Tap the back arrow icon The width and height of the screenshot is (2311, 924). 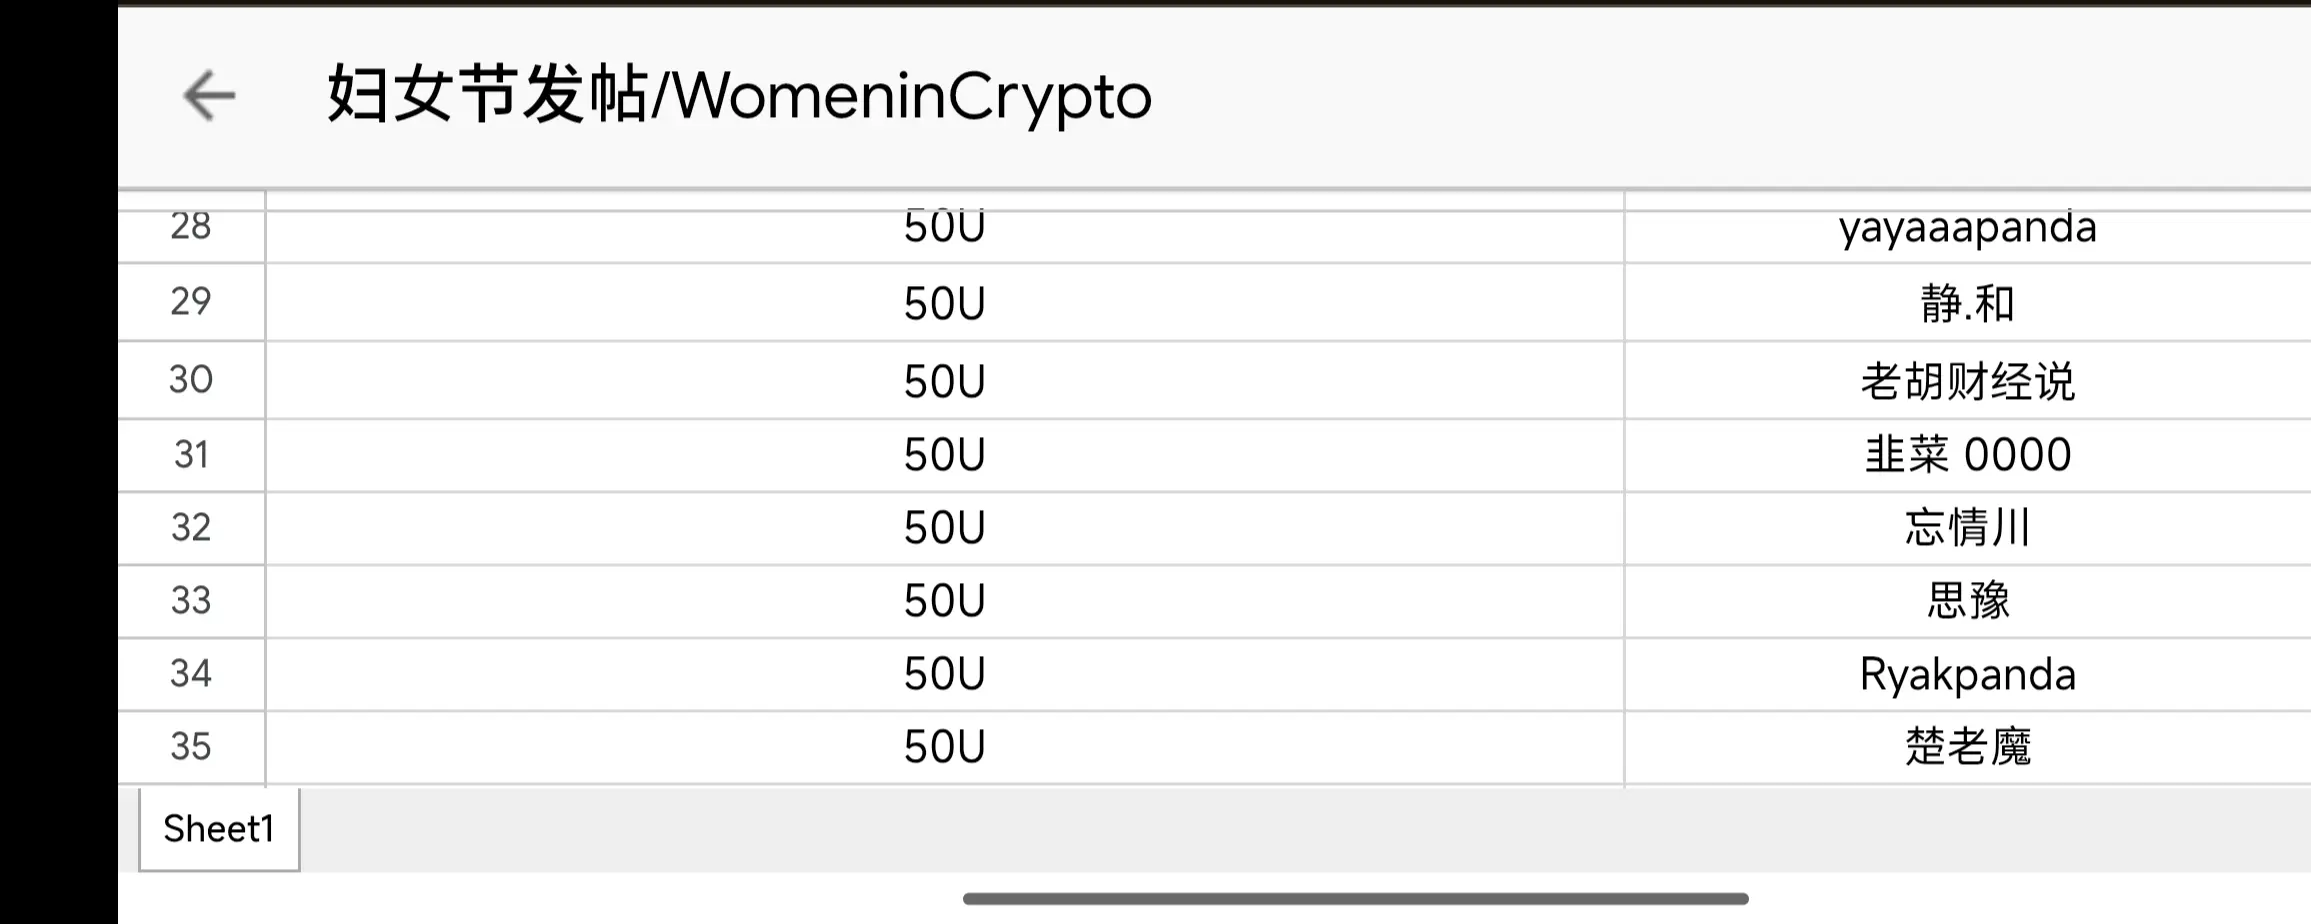point(209,96)
